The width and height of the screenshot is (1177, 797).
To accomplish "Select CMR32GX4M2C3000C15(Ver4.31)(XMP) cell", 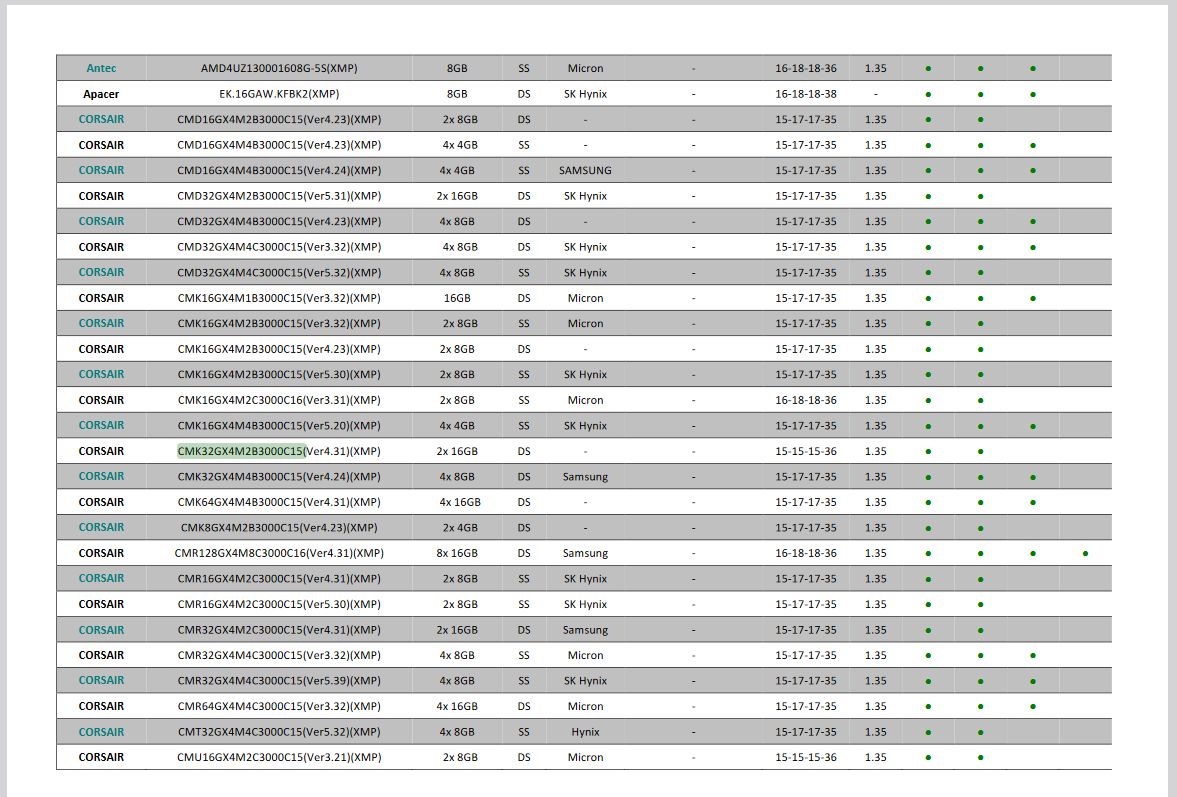I will 279,630.
